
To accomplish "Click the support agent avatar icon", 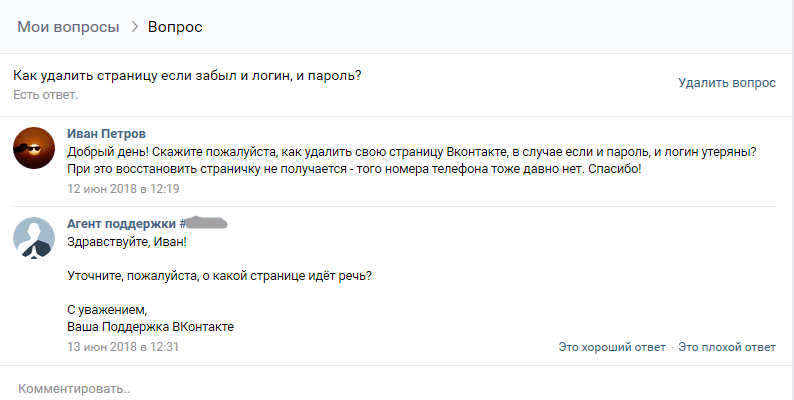I will 34,238.
